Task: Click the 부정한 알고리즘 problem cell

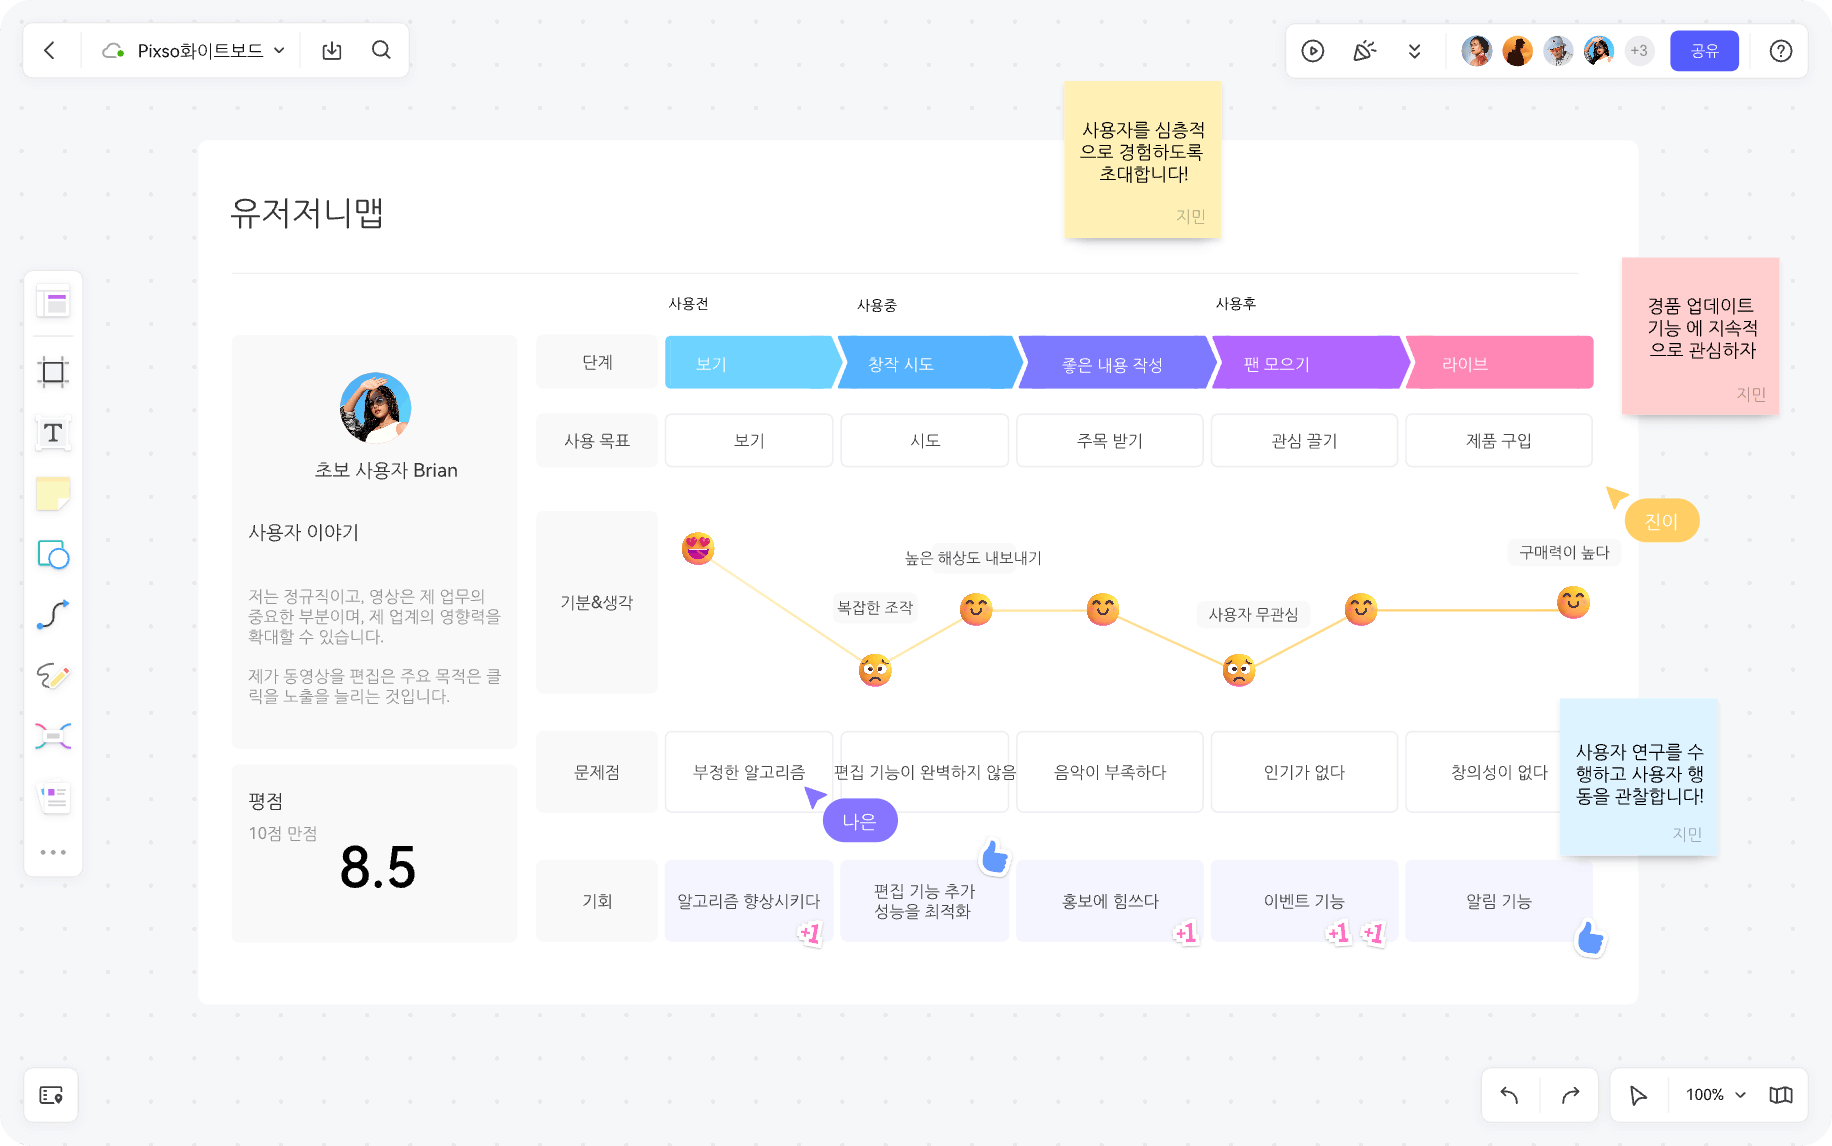Action: click(x=749, y=772)
